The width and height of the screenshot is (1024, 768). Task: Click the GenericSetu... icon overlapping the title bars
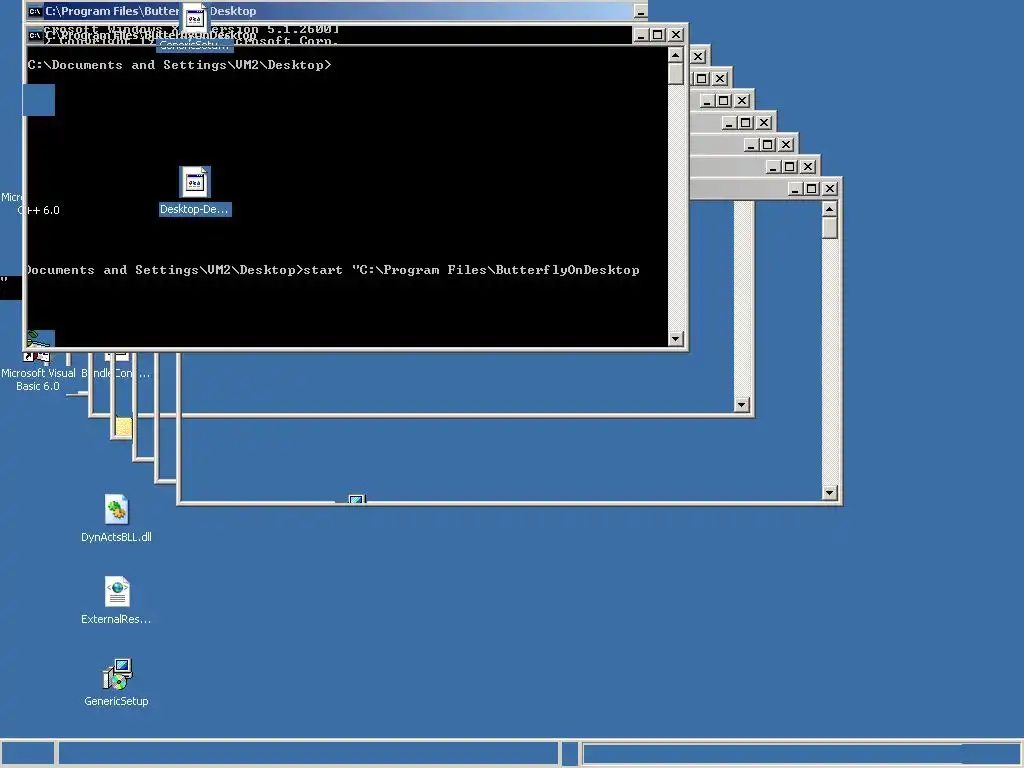click(195, 26)
